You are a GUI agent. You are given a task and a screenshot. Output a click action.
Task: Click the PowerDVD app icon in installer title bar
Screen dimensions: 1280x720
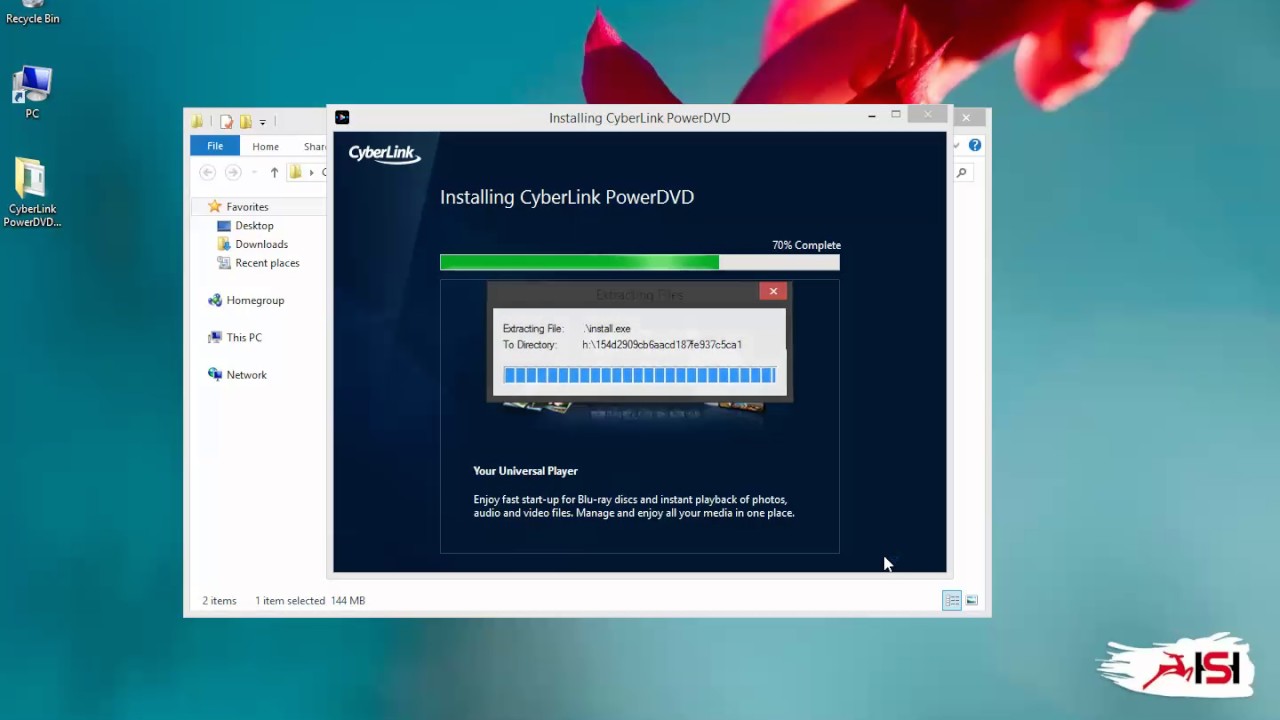[342, 117]
